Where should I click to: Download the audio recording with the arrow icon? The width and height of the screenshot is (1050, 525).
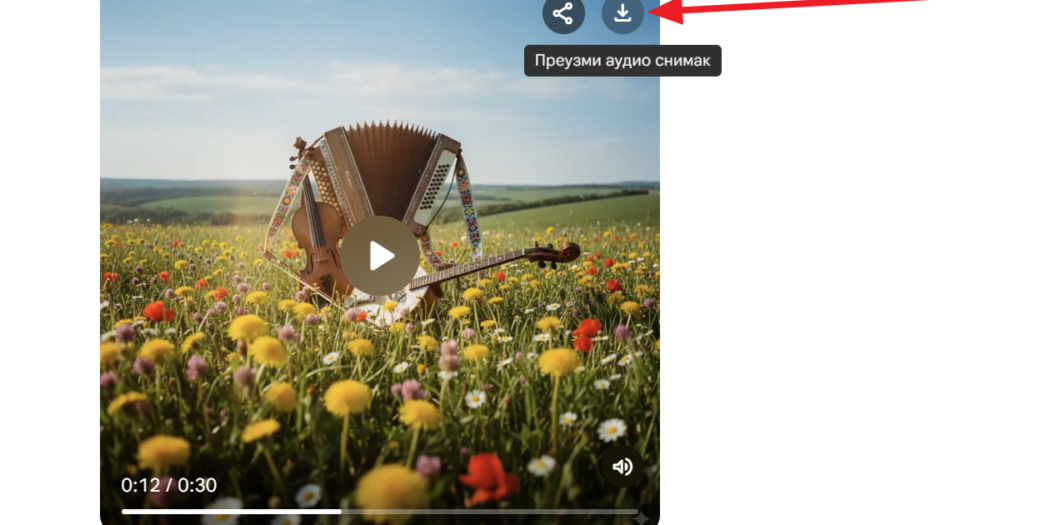(x=622, y=13)
